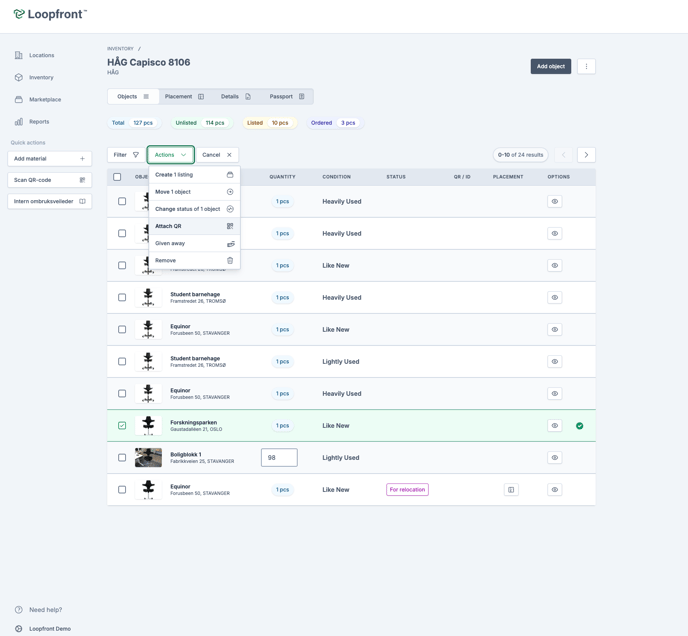Open the Marketplace sidebar item
The width and height of the screenshot is (688, 636).
(38, 100)
